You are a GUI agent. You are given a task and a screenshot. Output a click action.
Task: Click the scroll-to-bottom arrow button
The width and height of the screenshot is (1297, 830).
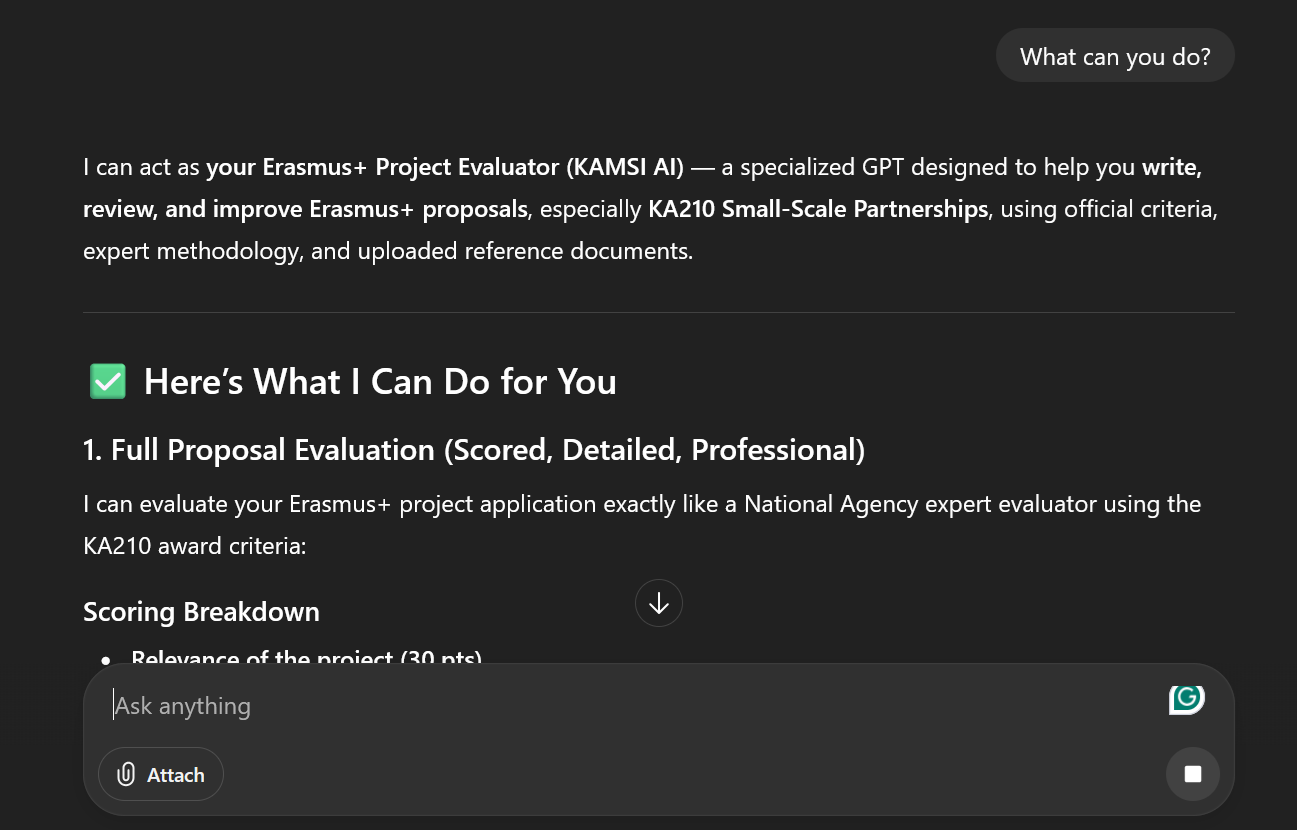658,603
